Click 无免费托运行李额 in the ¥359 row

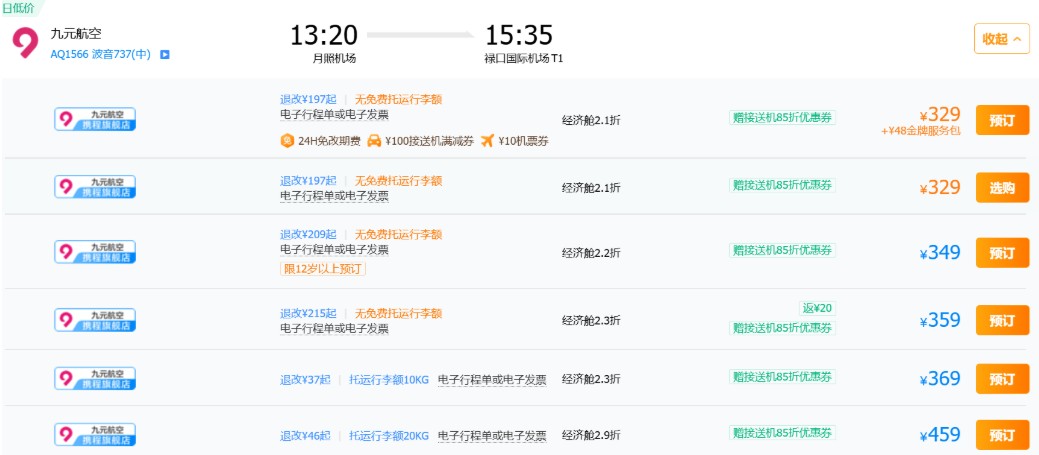point(398,313)
